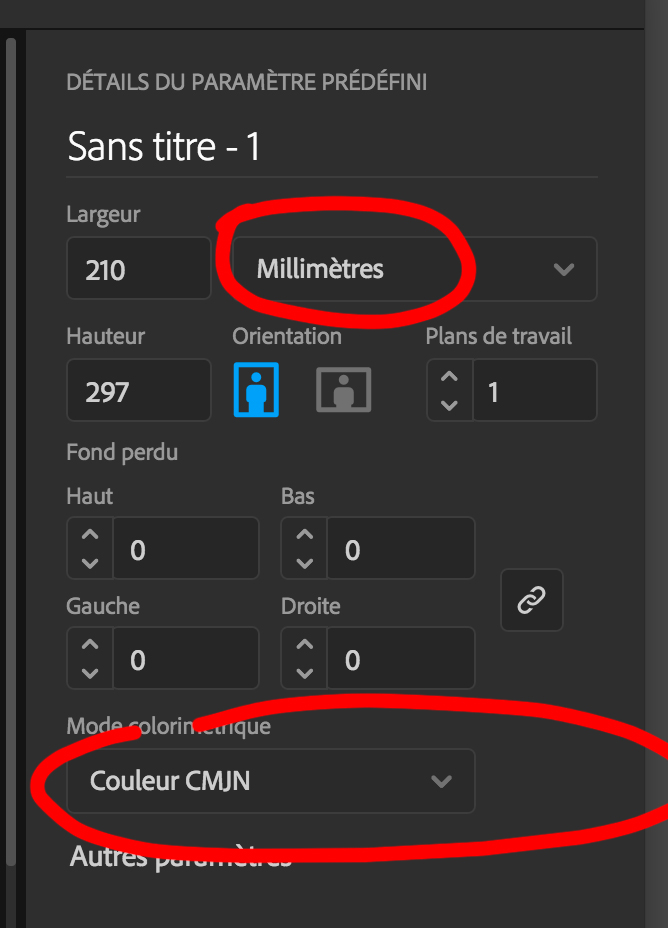This screenshot has height=928, width=668.
Task: Toggle the bleed link chain icon
Action: coord(531,600)
